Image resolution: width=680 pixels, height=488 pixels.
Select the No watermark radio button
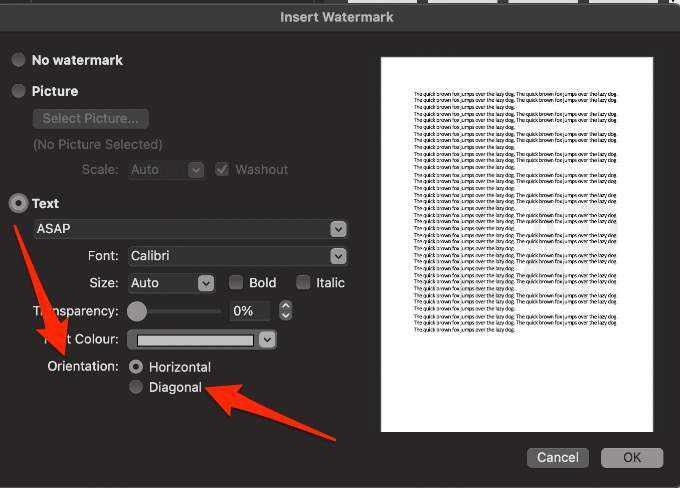(18, 60)
